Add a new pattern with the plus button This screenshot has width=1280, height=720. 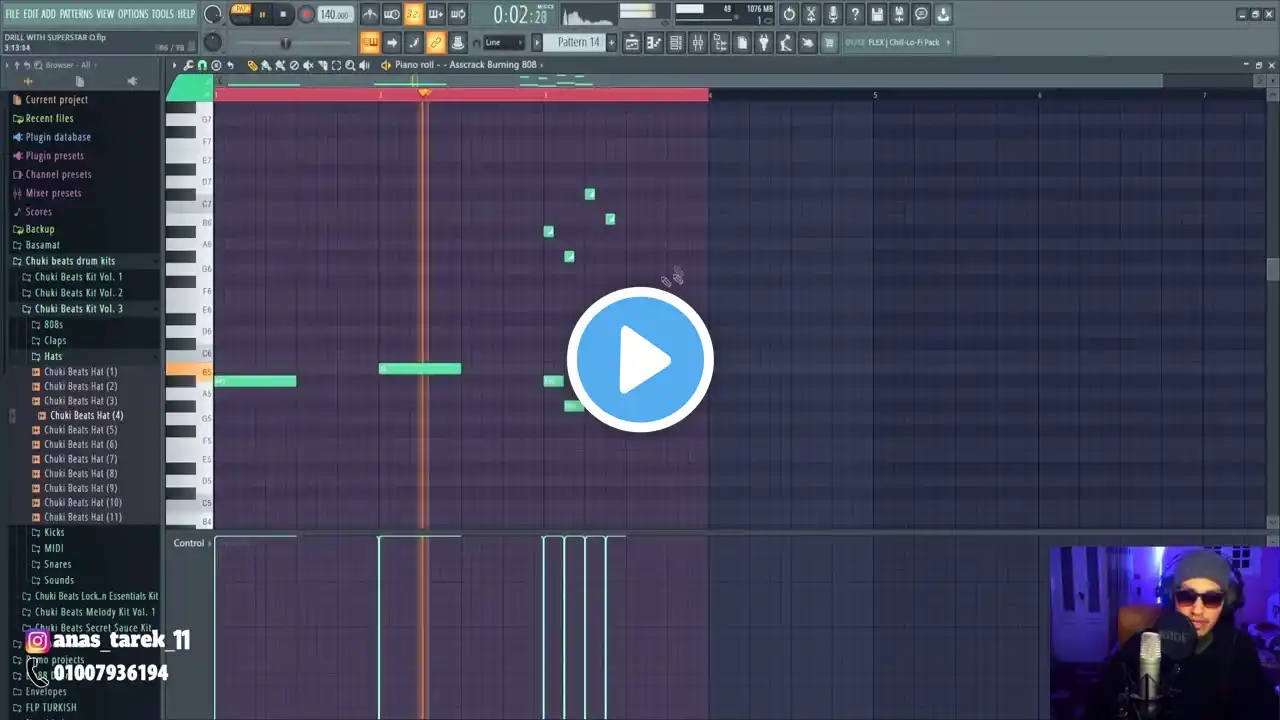(x=610, y=42)
